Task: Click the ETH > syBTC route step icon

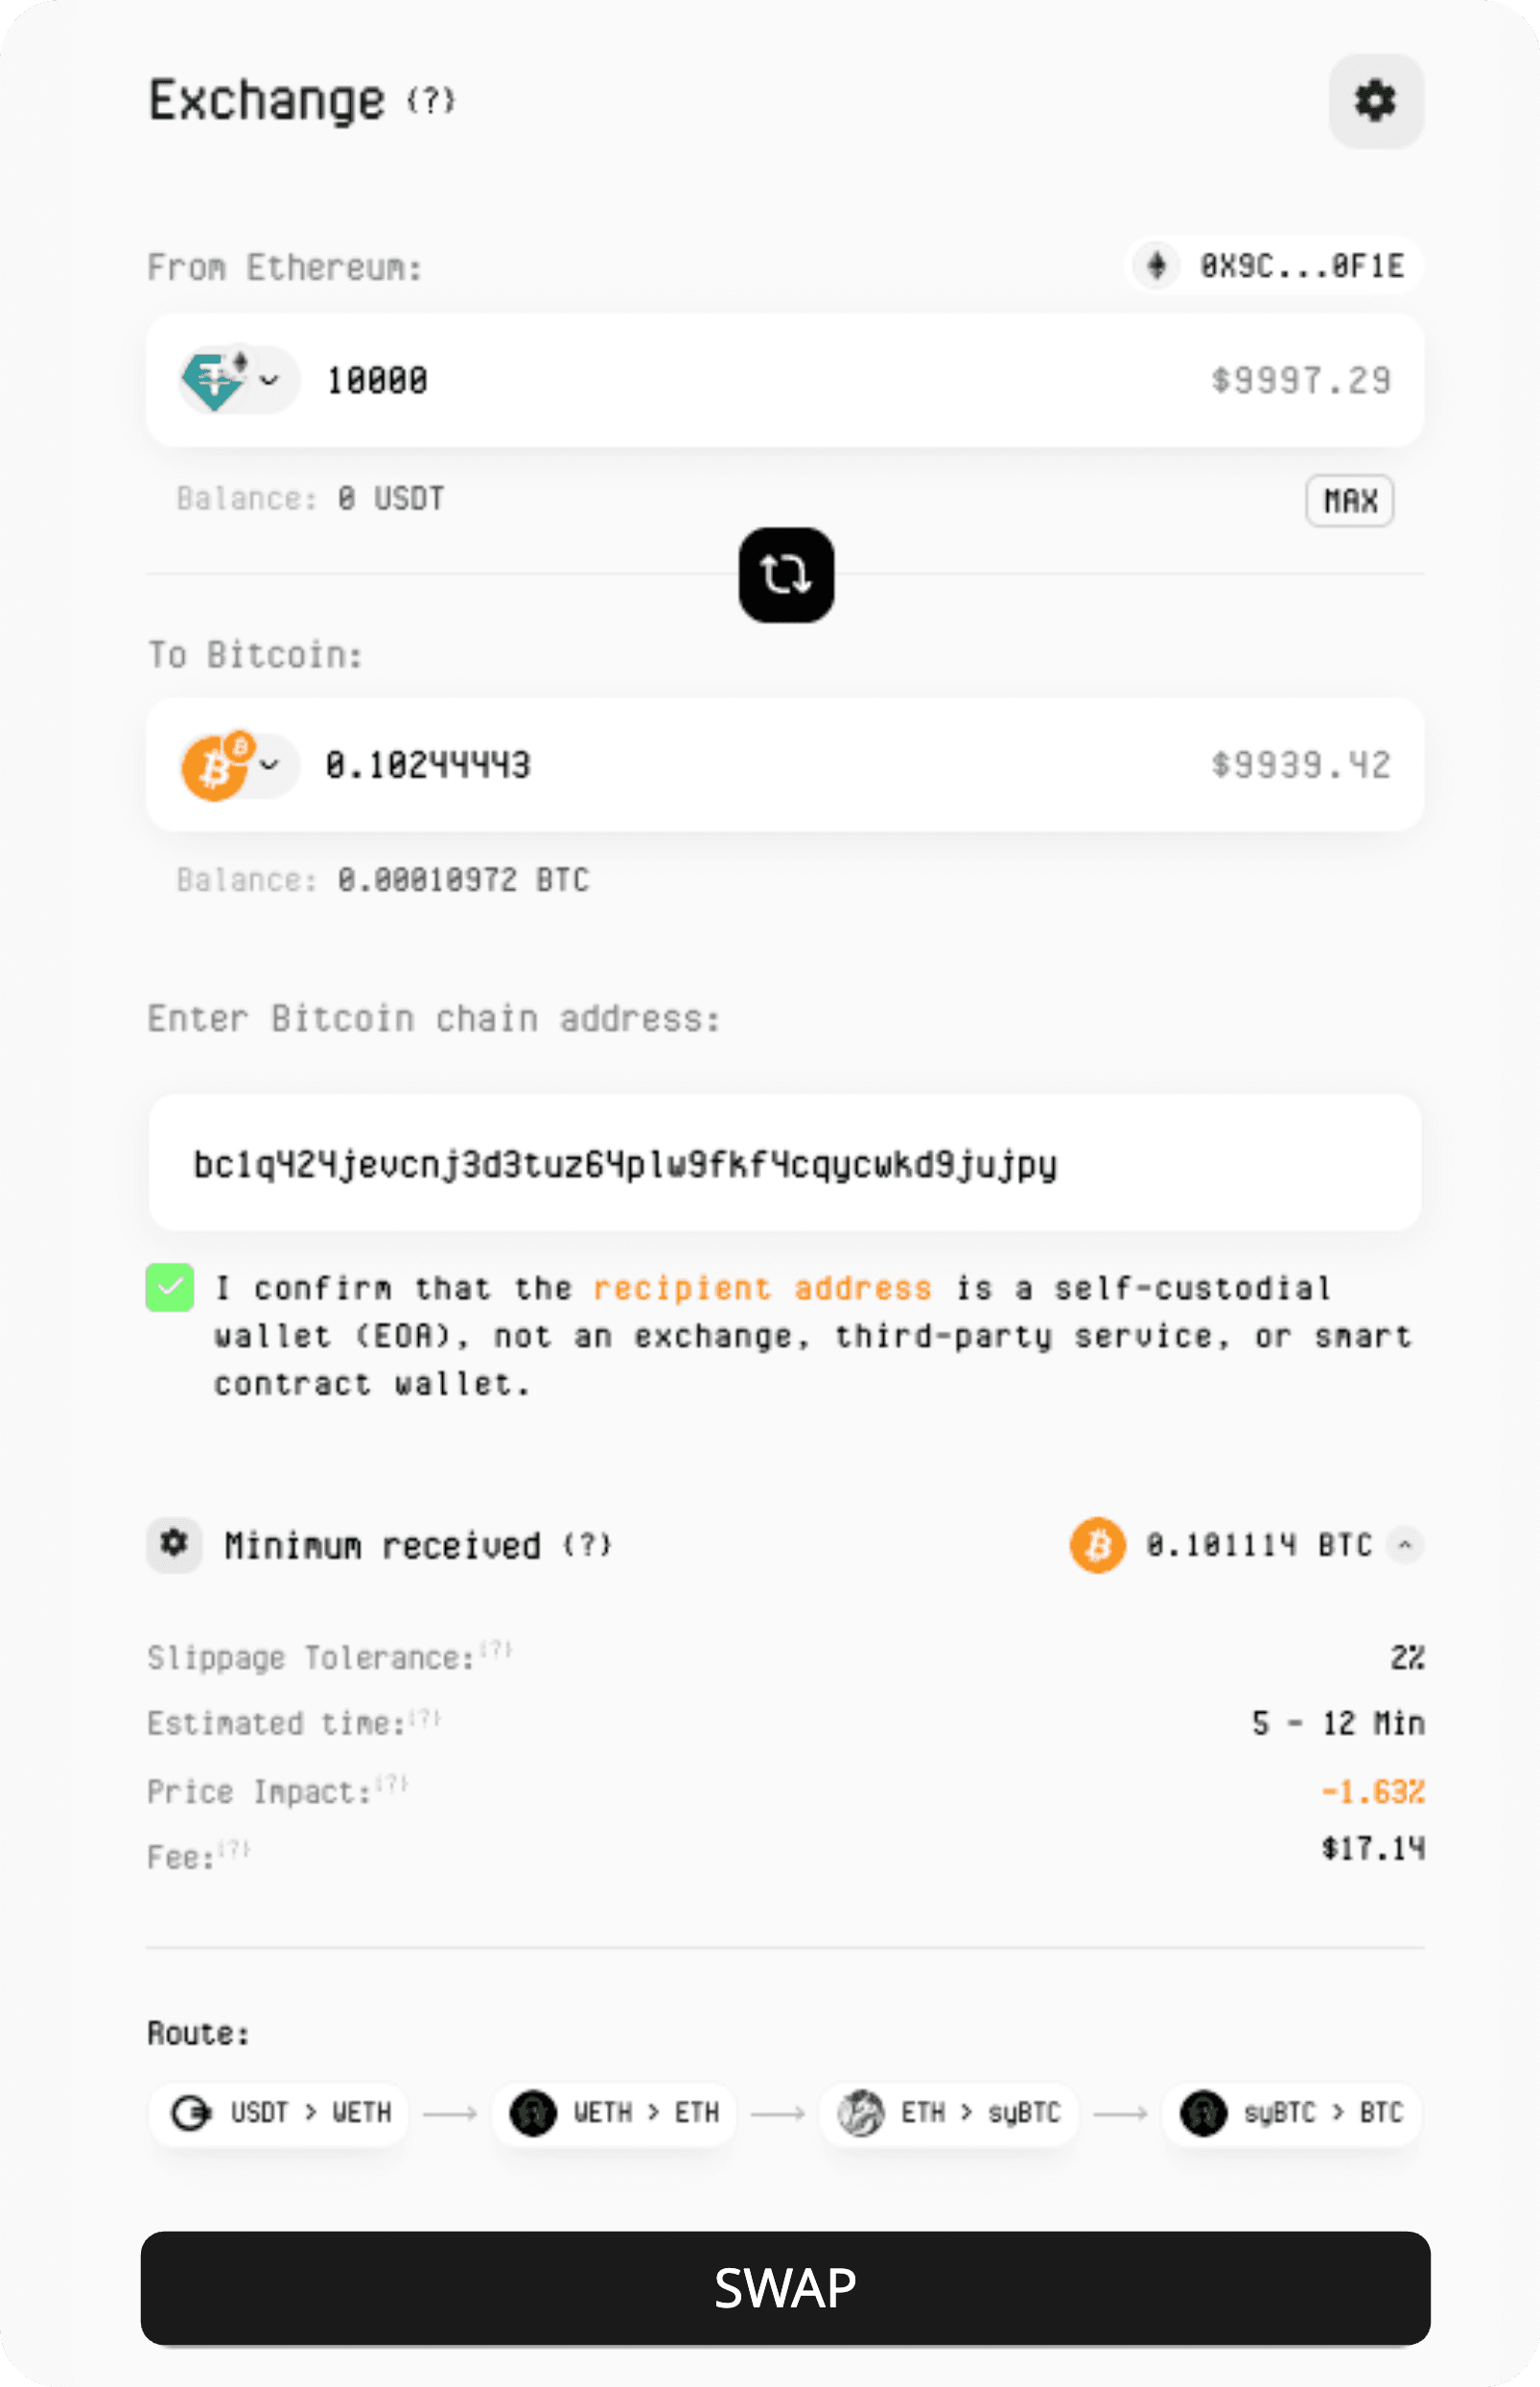Action: (860, 2113)
